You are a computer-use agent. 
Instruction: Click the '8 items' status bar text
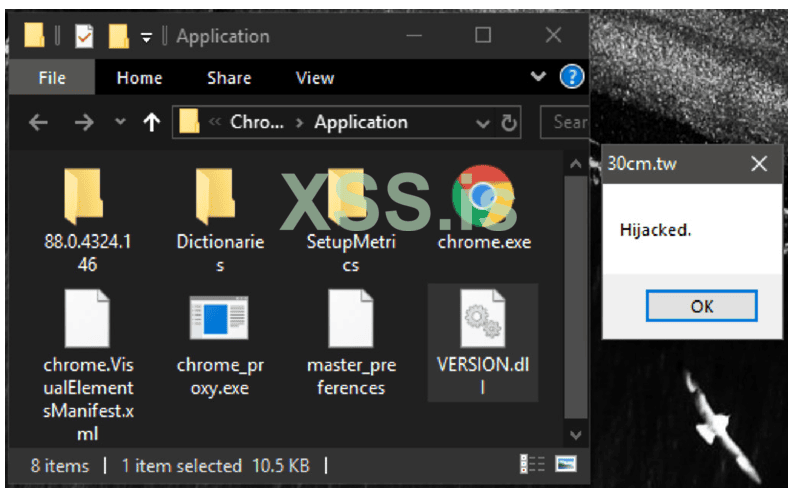tap(59, 465)
